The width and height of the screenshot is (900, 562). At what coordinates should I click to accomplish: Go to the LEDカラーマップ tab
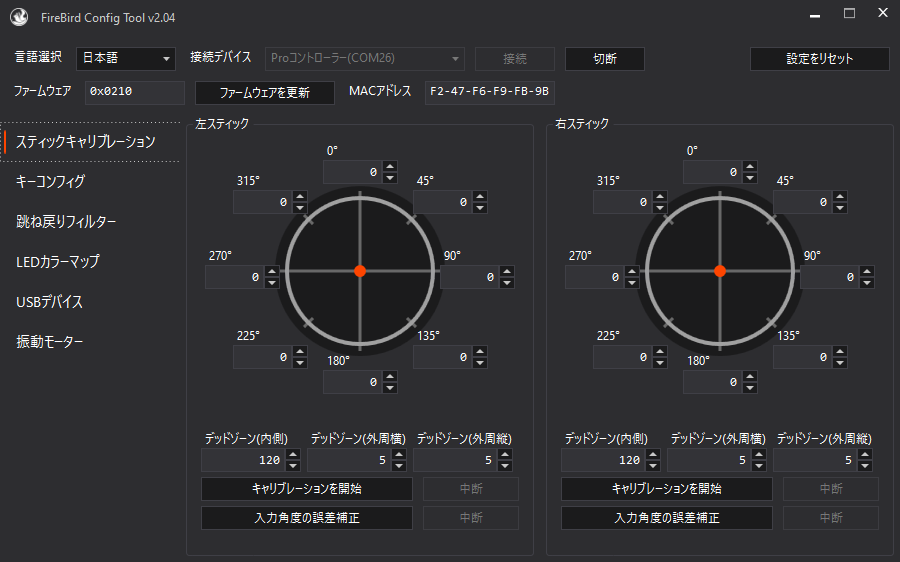[x=91, y=262]
